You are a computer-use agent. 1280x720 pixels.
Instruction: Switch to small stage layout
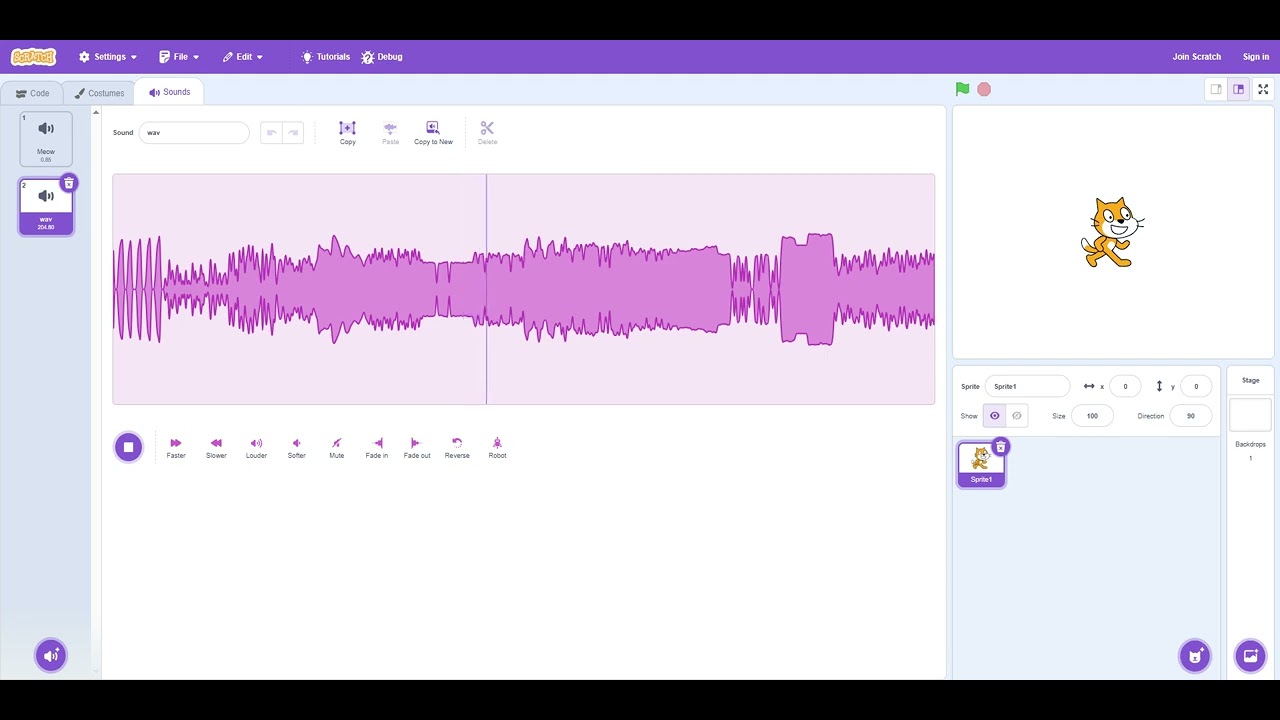pos(1216,89)
